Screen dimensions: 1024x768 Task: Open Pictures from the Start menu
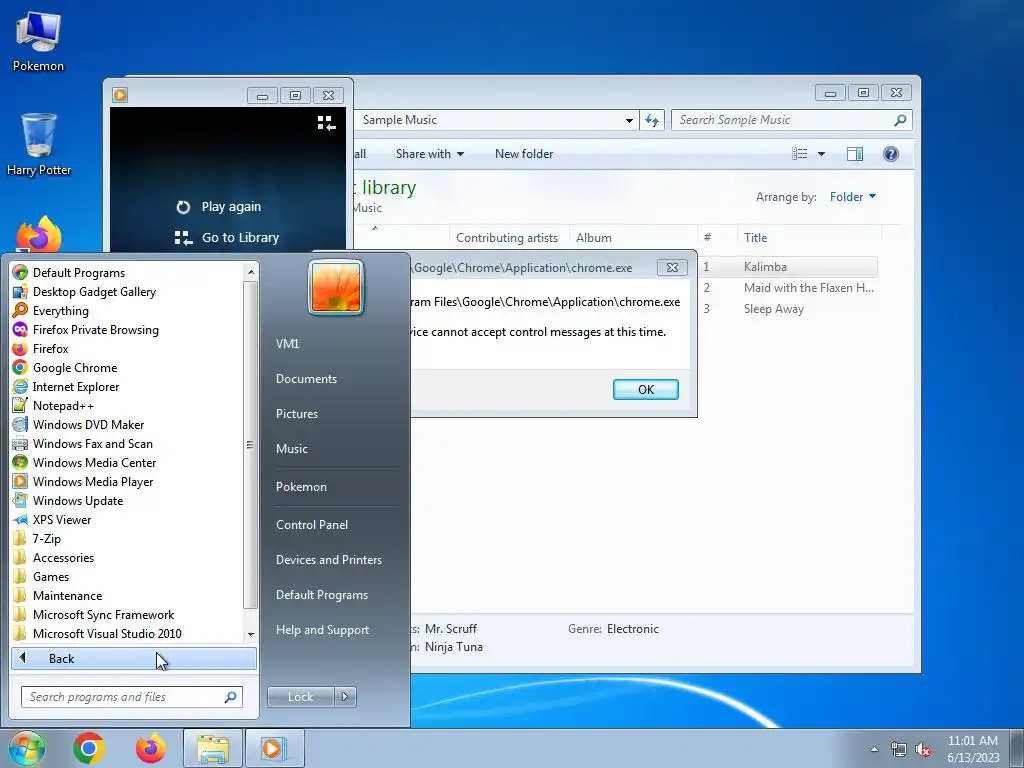(x=296, y=413)
